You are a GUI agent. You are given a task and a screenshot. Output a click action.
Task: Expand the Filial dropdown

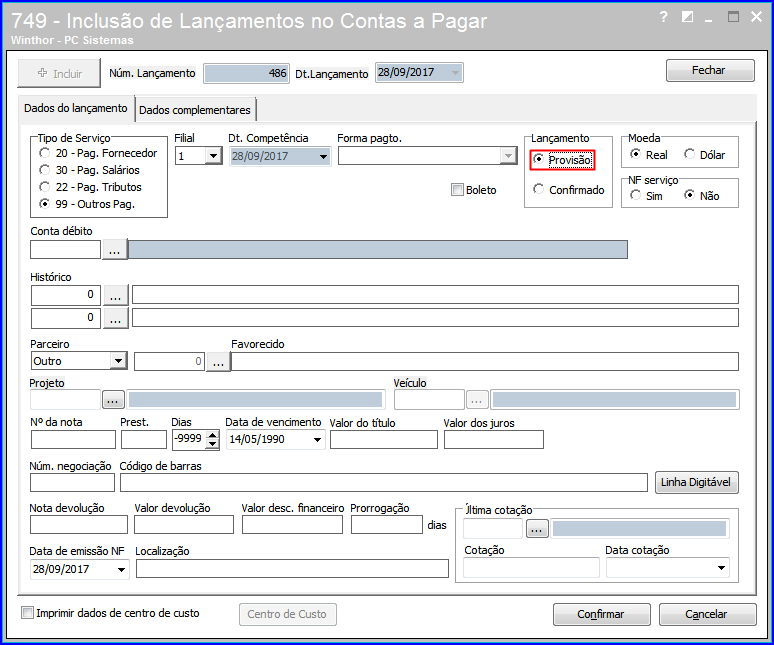[x=213, y=156]
